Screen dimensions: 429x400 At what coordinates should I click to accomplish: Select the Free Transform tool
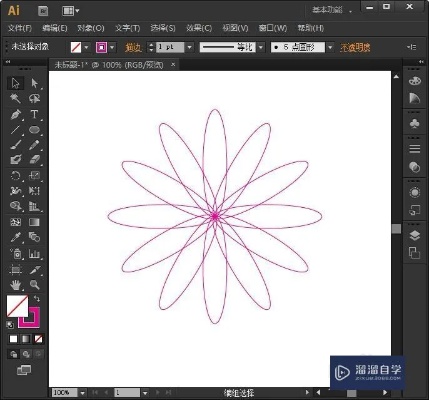tap(34, 191)
